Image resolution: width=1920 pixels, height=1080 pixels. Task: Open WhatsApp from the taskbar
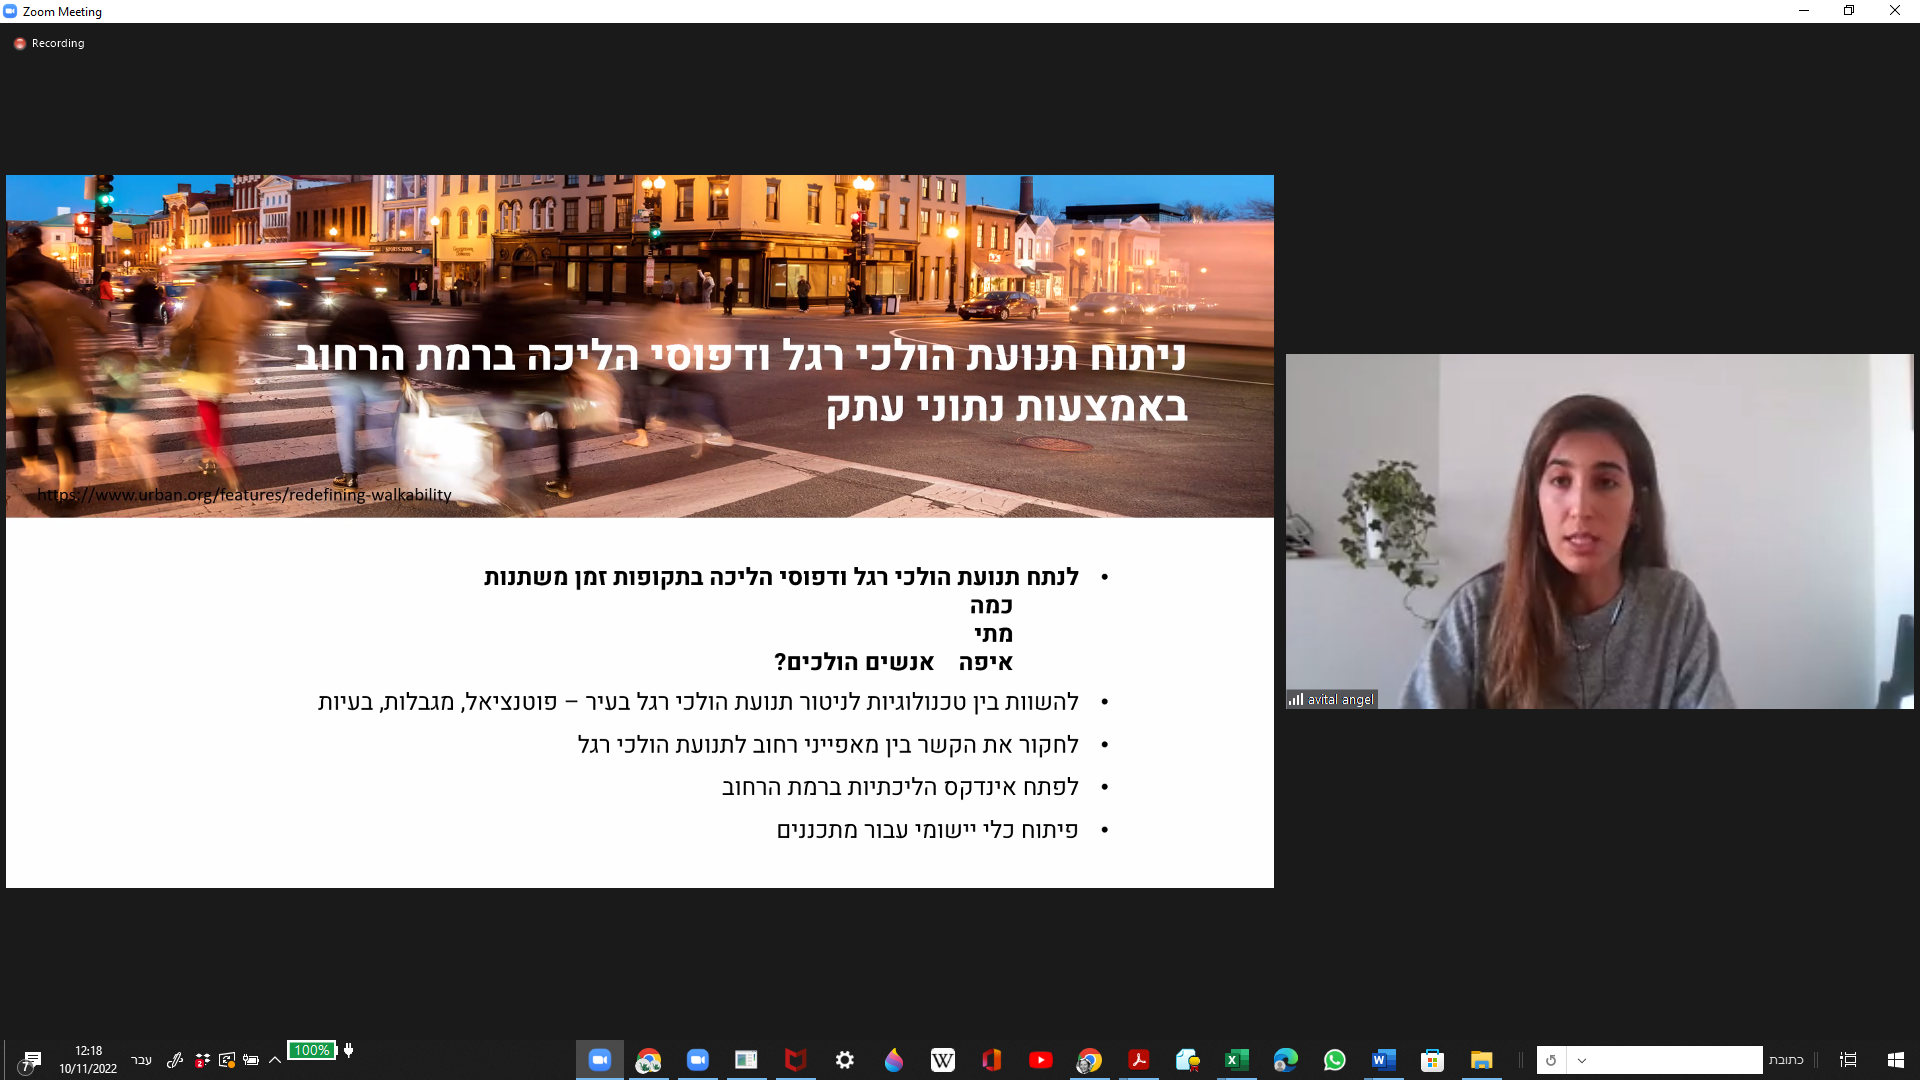[1334, 1060]
